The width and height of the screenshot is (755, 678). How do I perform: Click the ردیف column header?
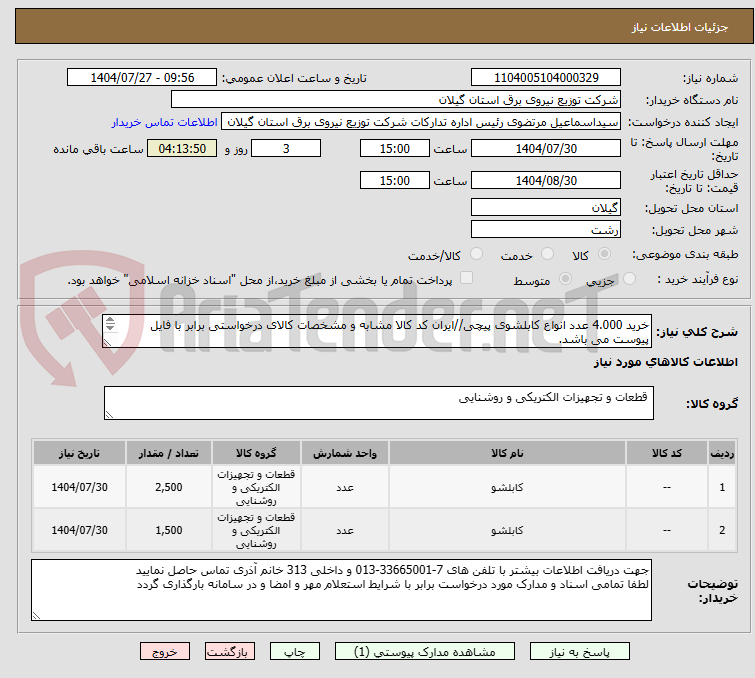pyautogui.click(x=722, y=453)
